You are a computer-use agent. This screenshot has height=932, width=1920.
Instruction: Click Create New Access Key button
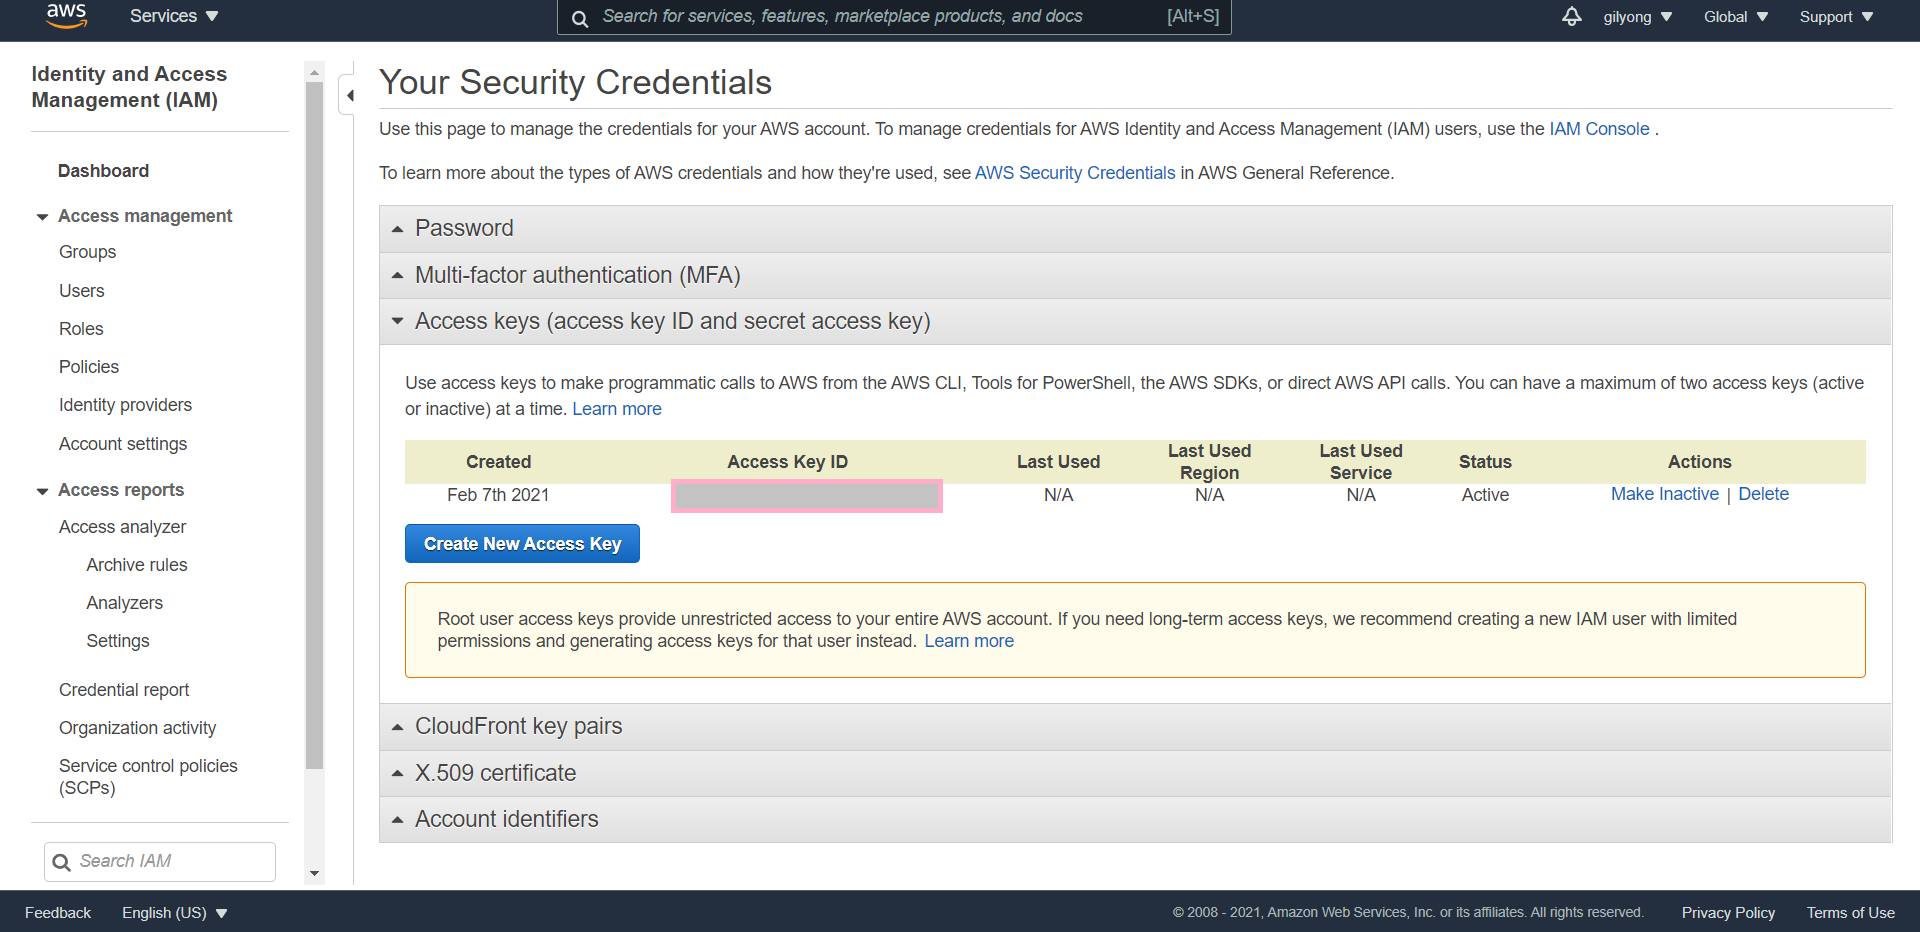coord(522,544)
